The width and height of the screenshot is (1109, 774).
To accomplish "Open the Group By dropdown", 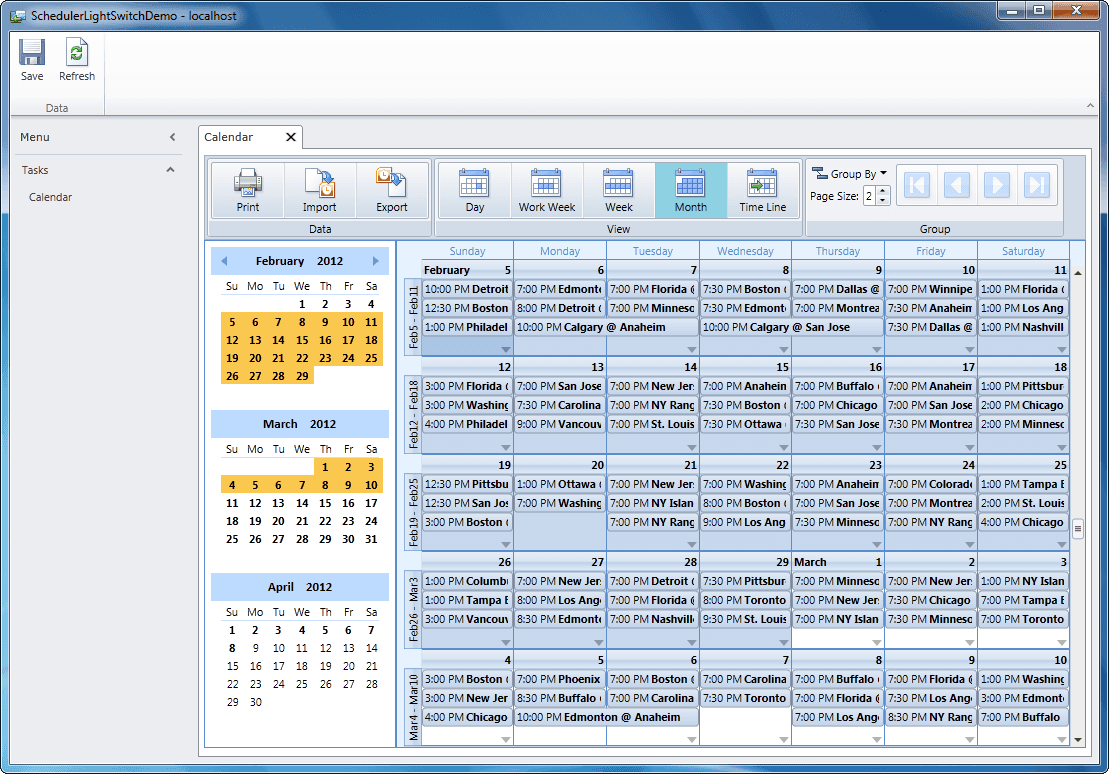I will pos(849,173).
